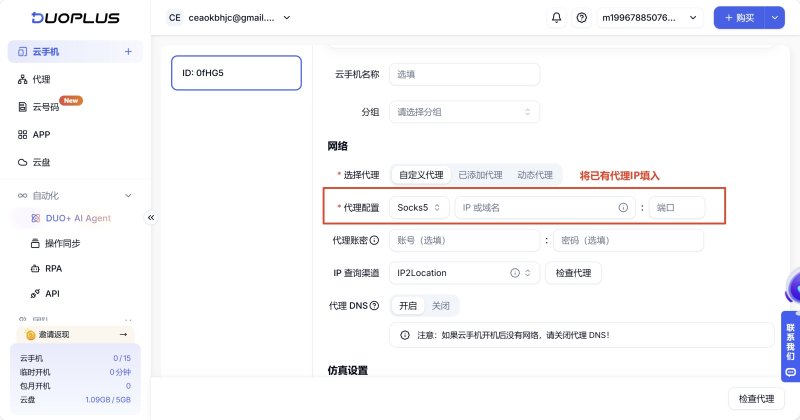Click the info icon in IP field
The height and width of the screenshot is (420, 800).
coord(623,208)
